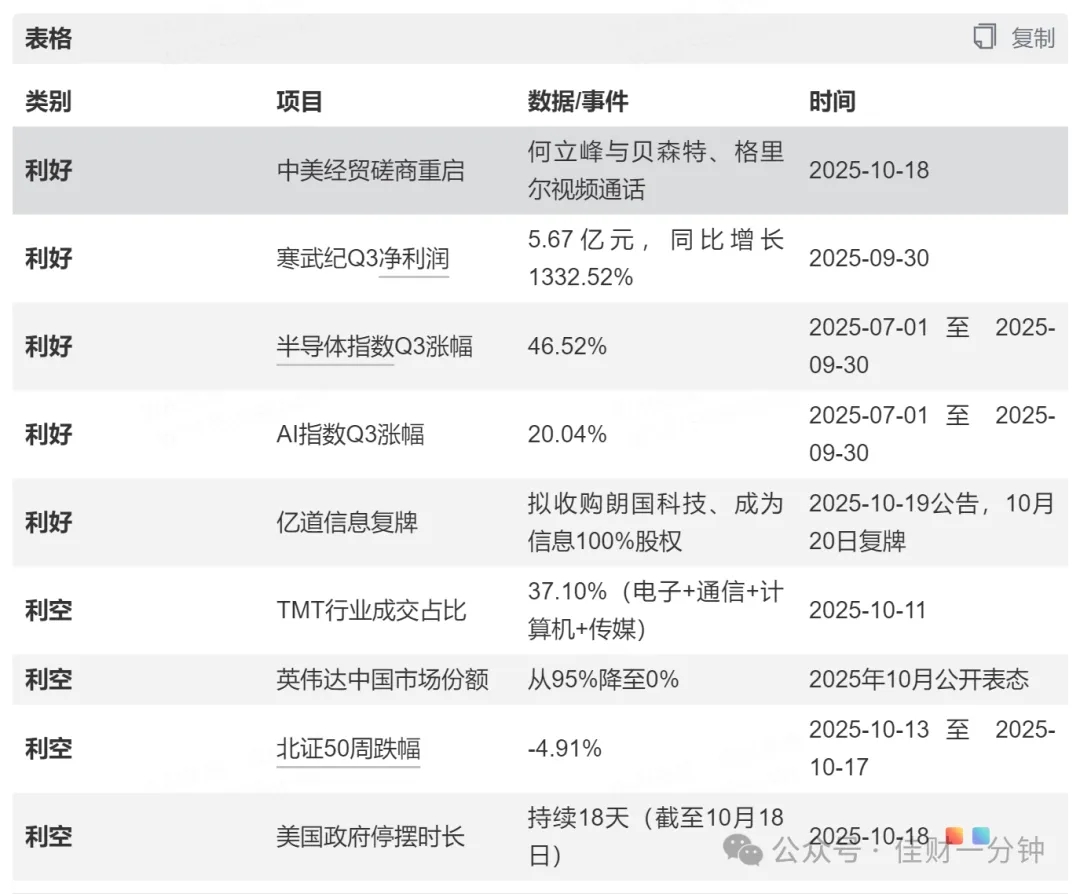Click the 20.04% value
This screenshot has width=1080, height=894.
[567, 434]
